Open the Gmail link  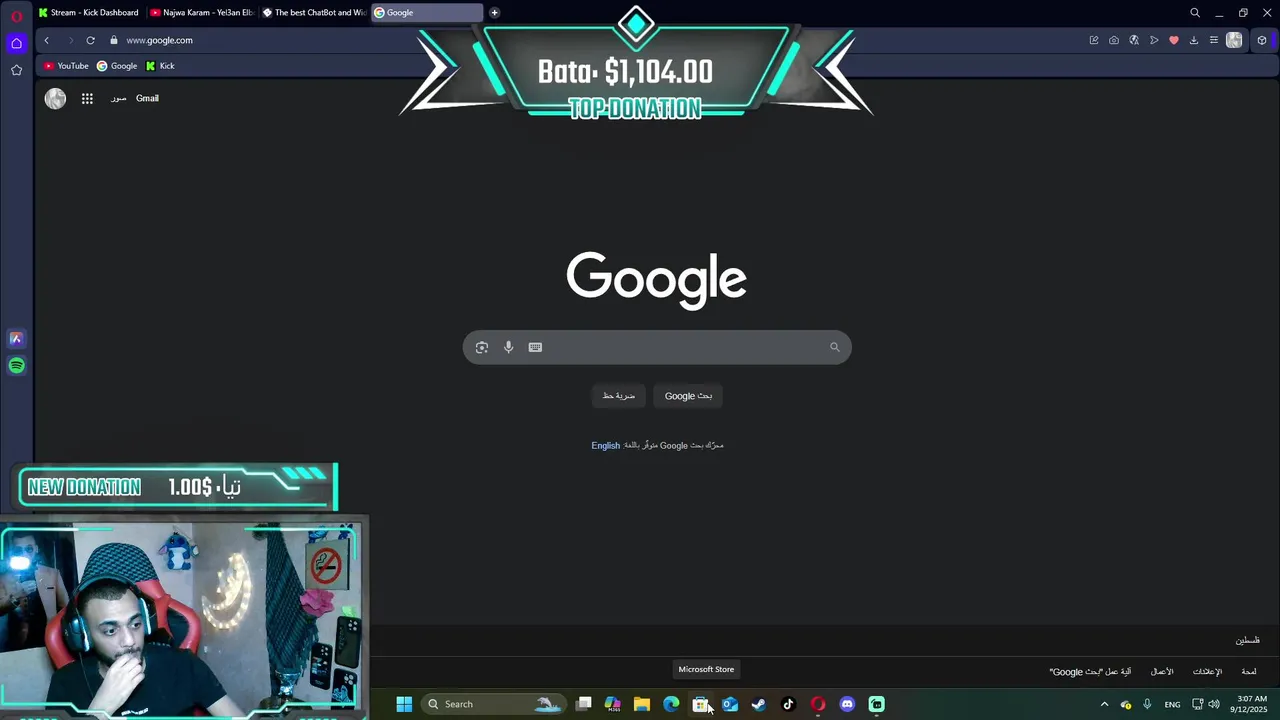pyautogui.click(x=147, y=98)
